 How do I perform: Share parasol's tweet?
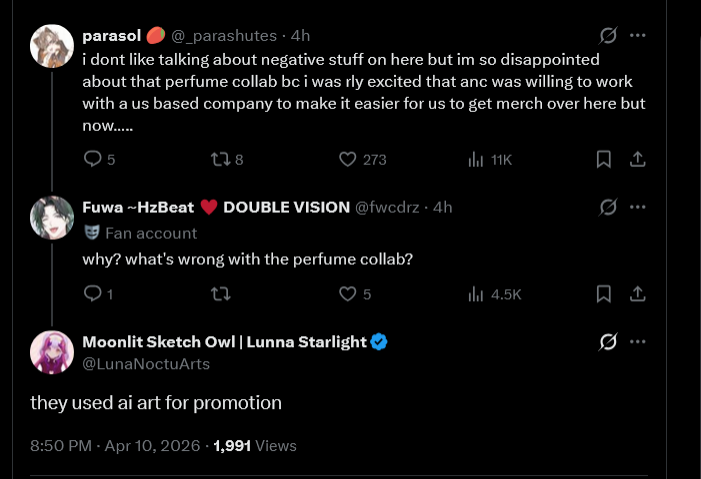coord(637,159)
